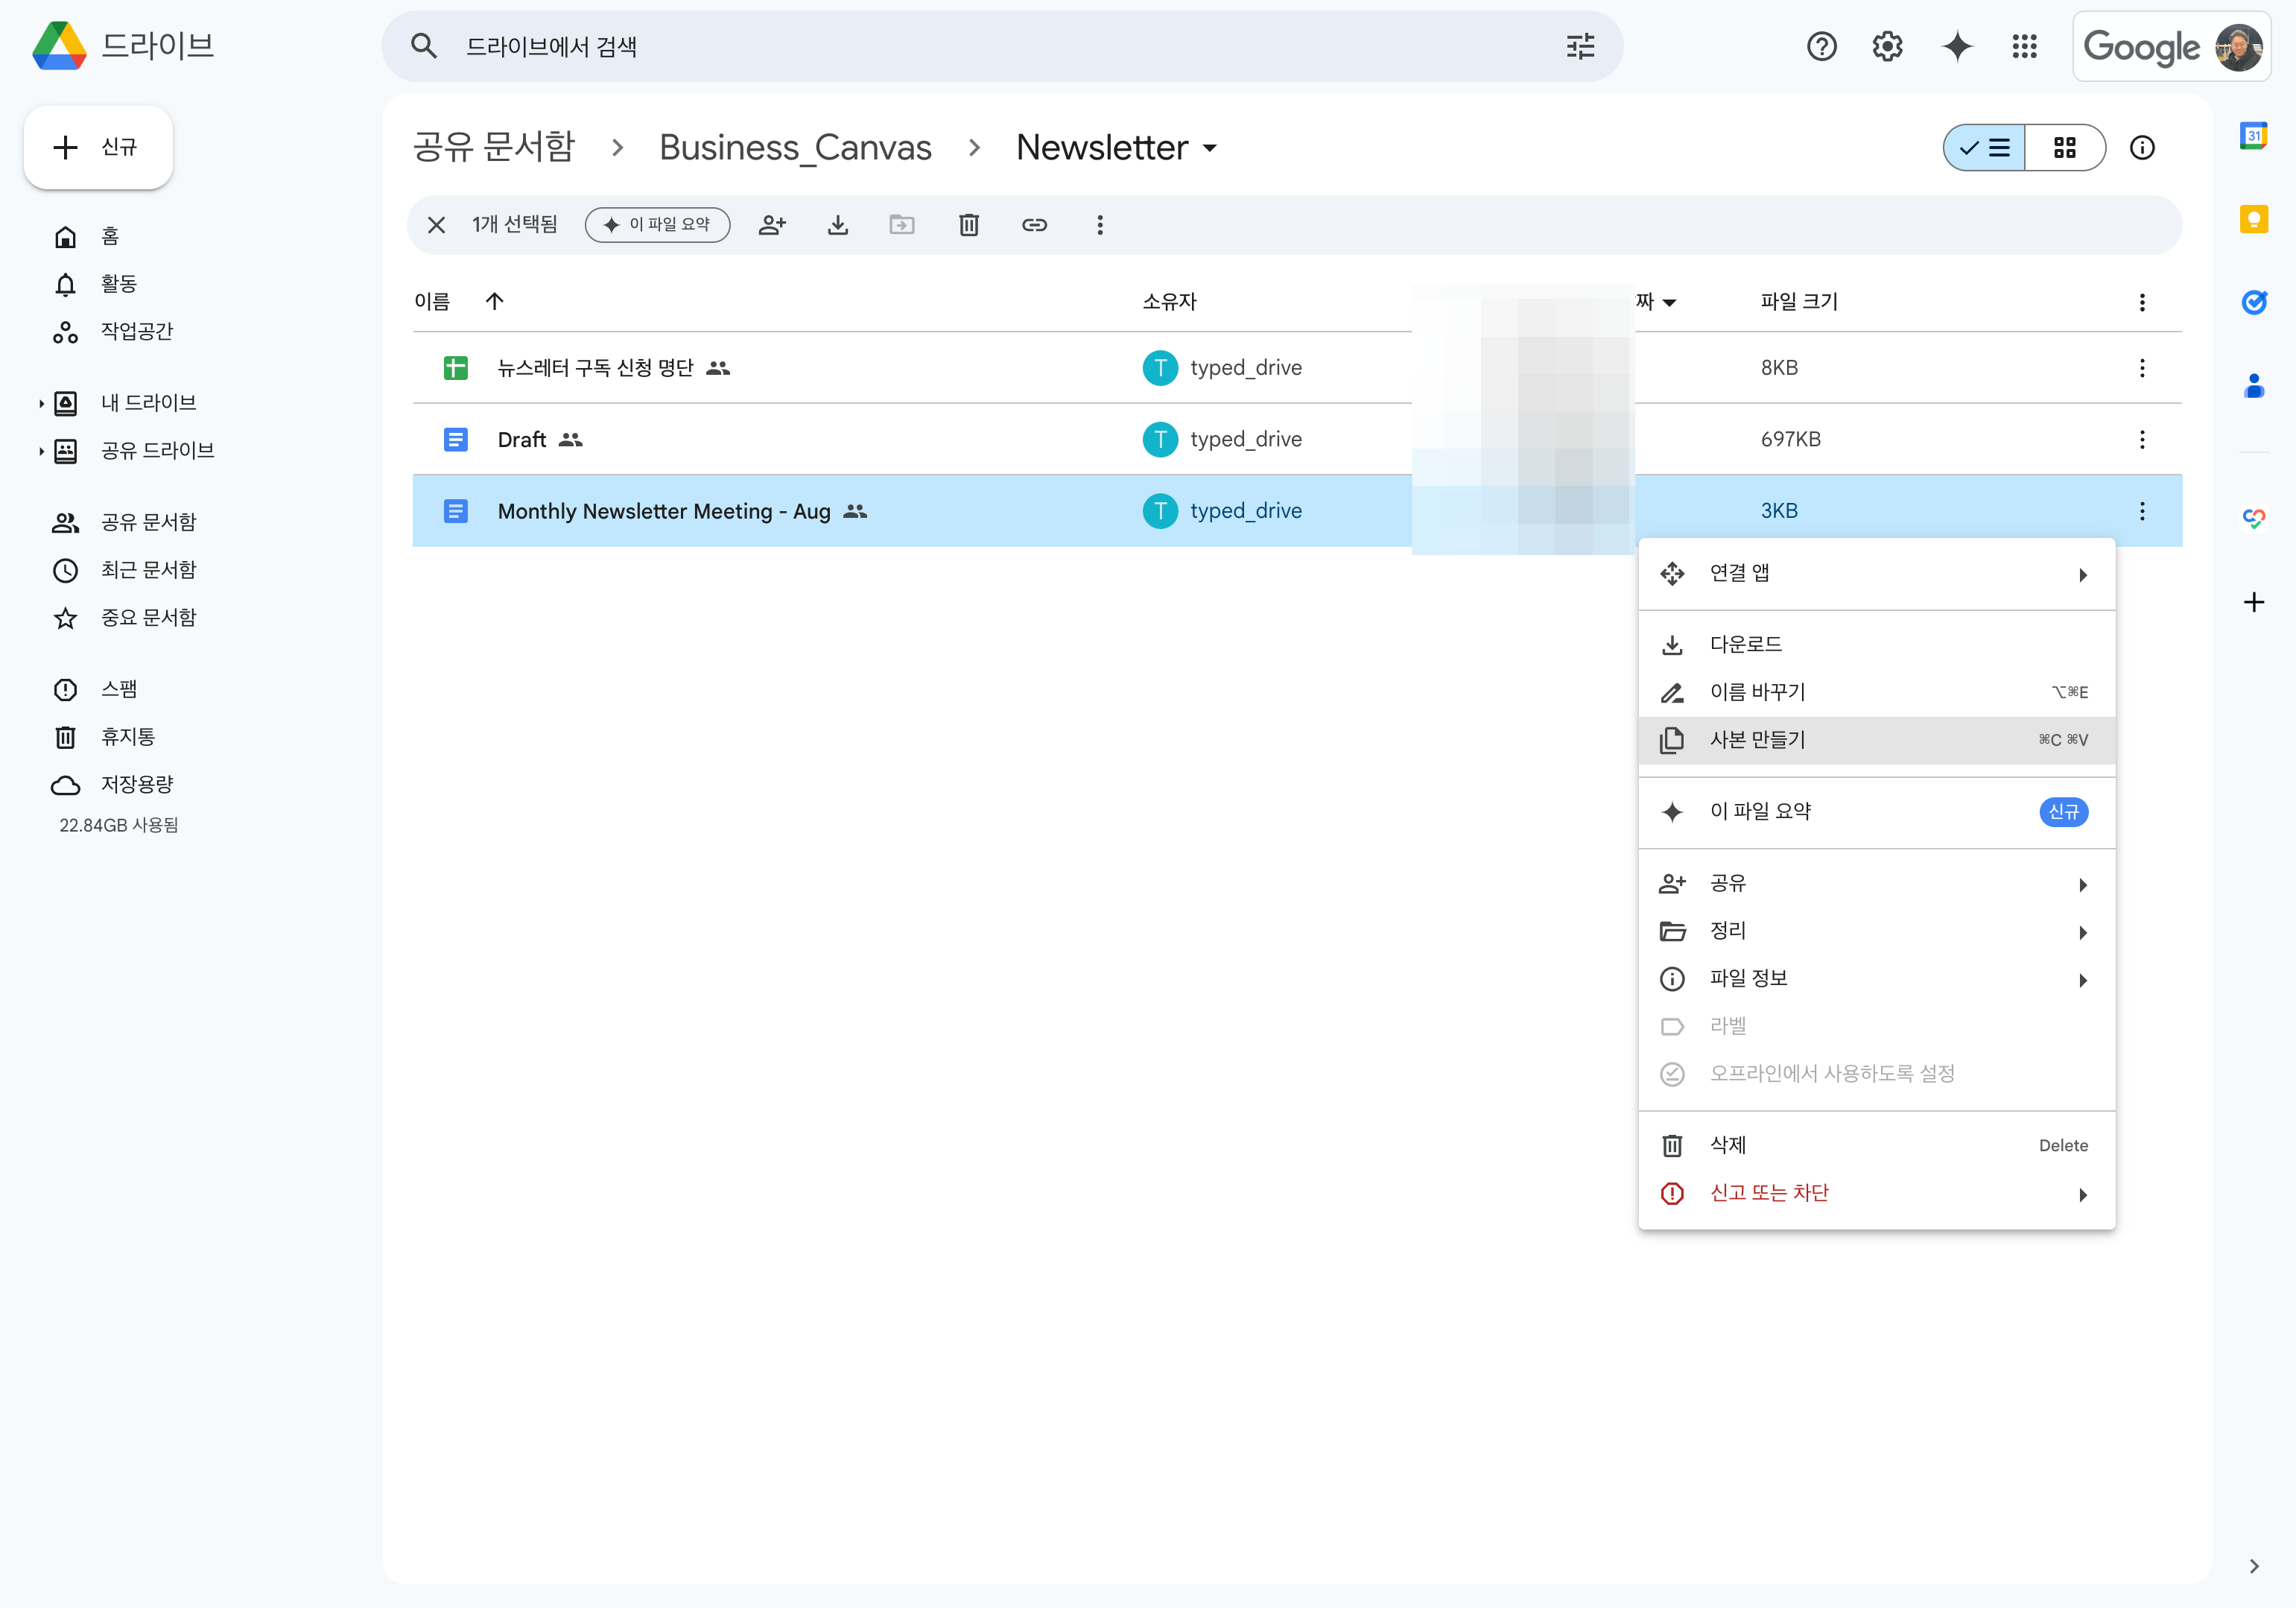
Task: Click the download toolbar icon
Action: point(838,225)
